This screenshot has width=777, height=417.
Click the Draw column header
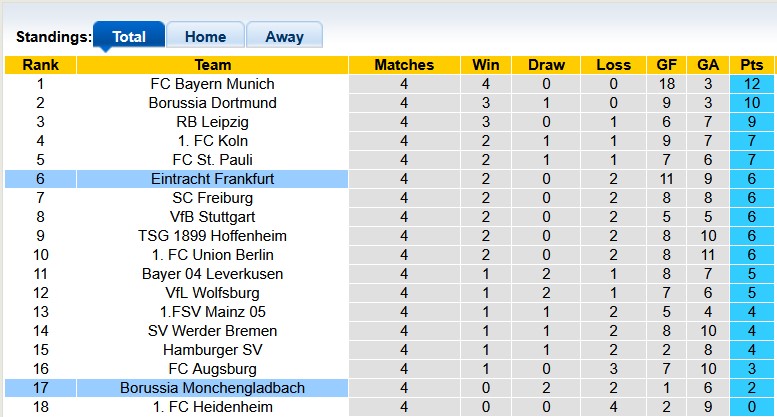(x=546, y=65)
